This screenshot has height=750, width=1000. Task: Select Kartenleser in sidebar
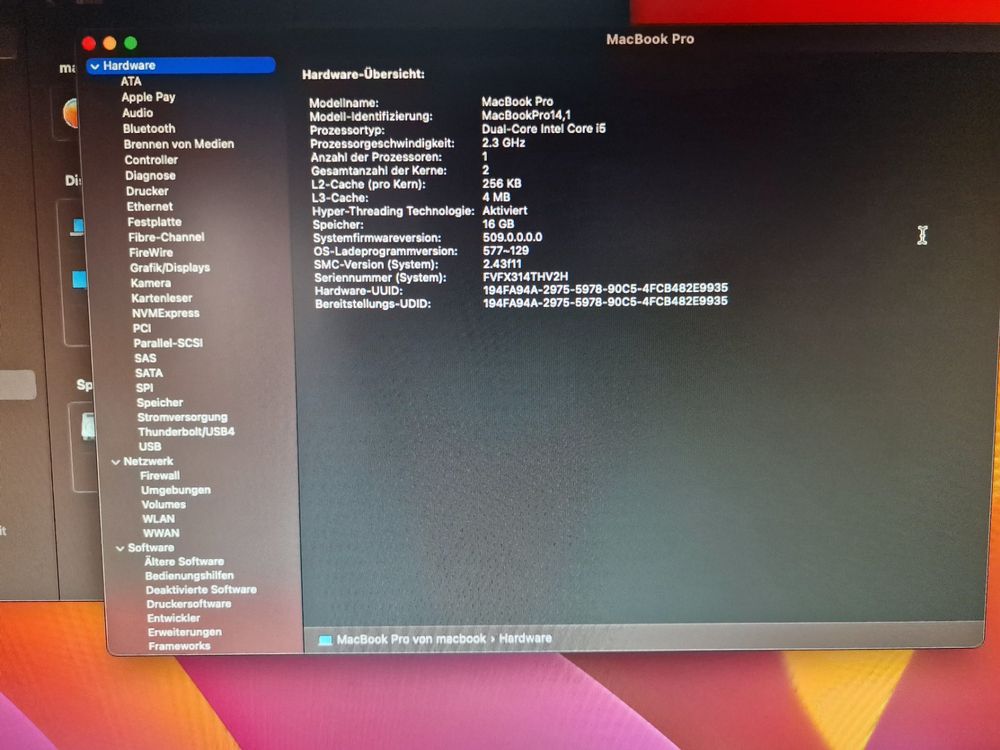(162, 298)
